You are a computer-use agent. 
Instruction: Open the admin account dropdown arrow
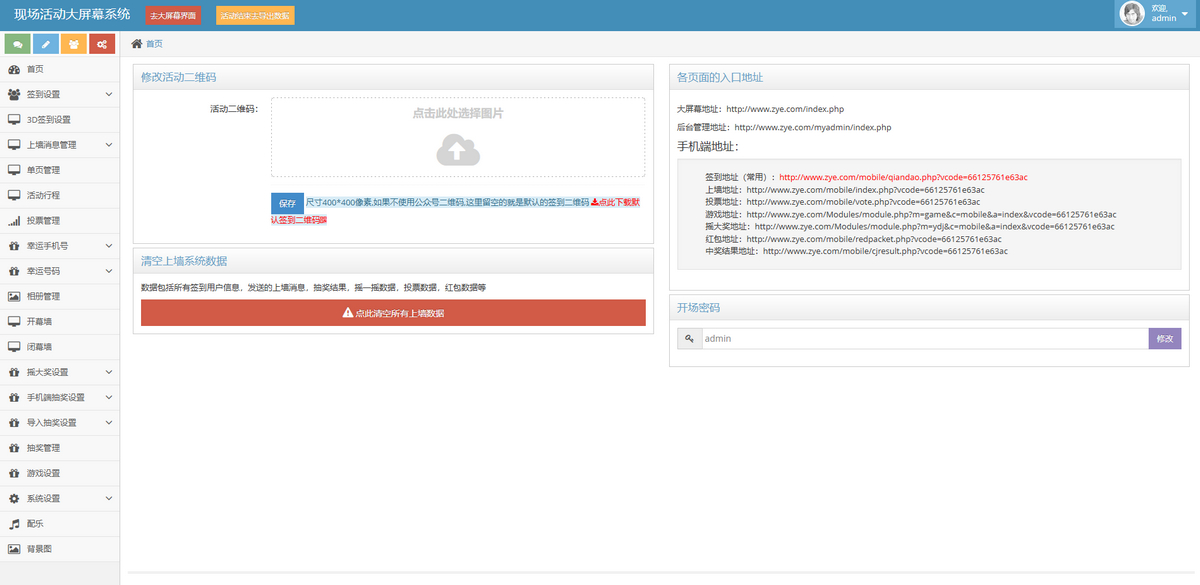tap(1188, 14)
